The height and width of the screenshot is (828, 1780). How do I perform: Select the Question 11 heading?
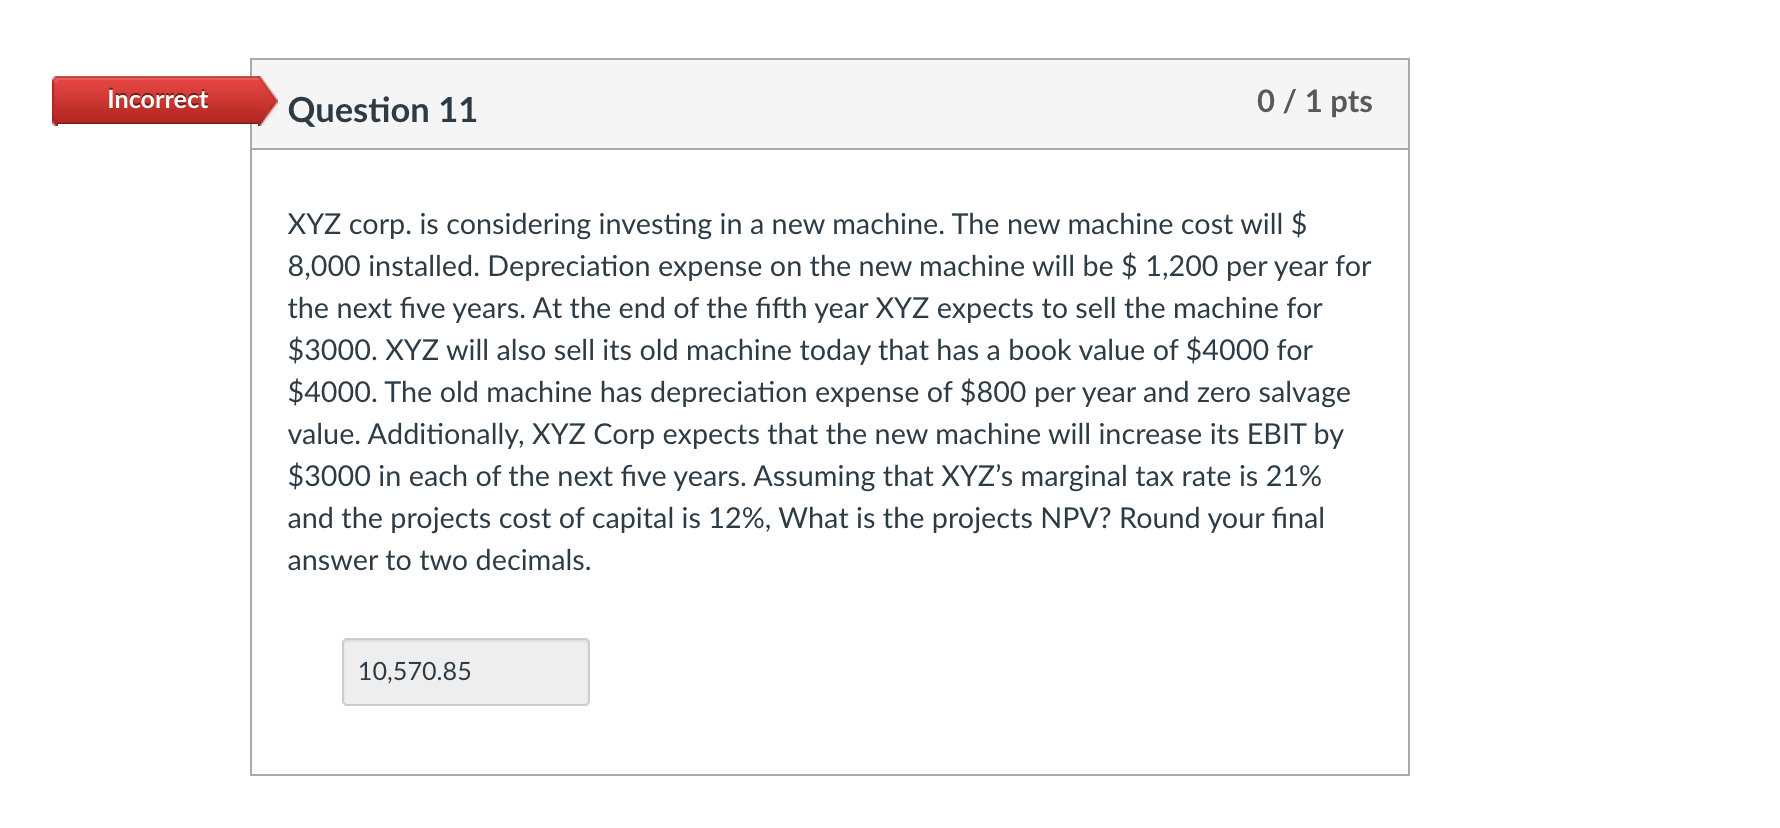(382, 110)
